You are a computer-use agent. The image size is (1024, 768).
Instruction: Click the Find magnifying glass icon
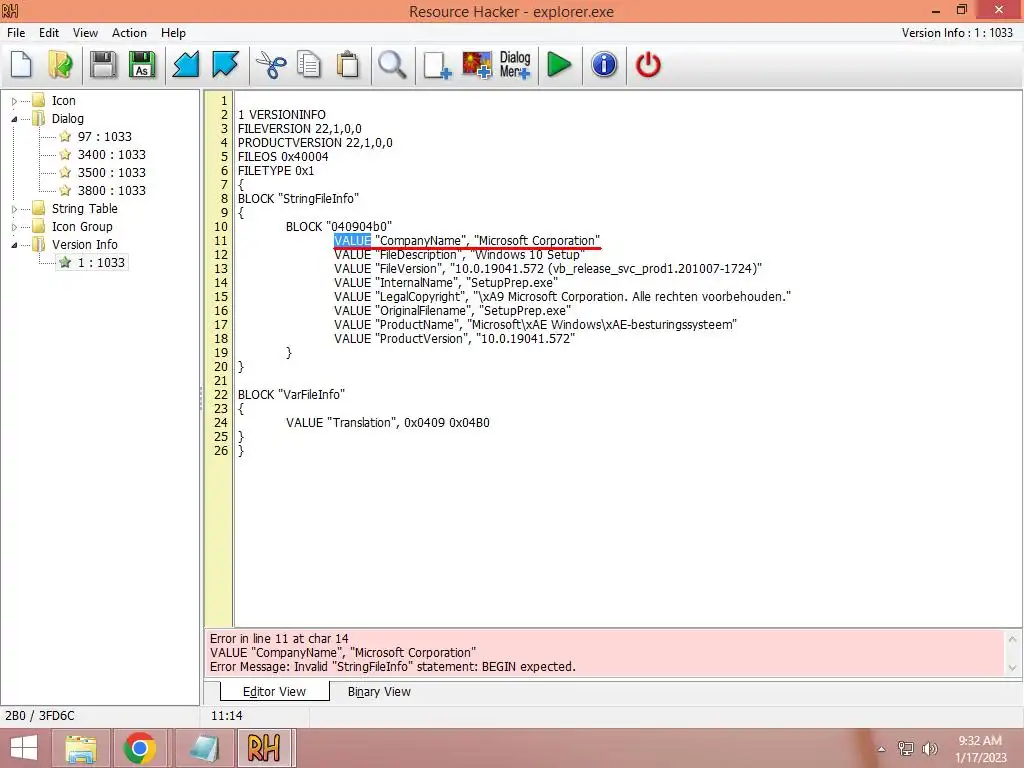392,65
